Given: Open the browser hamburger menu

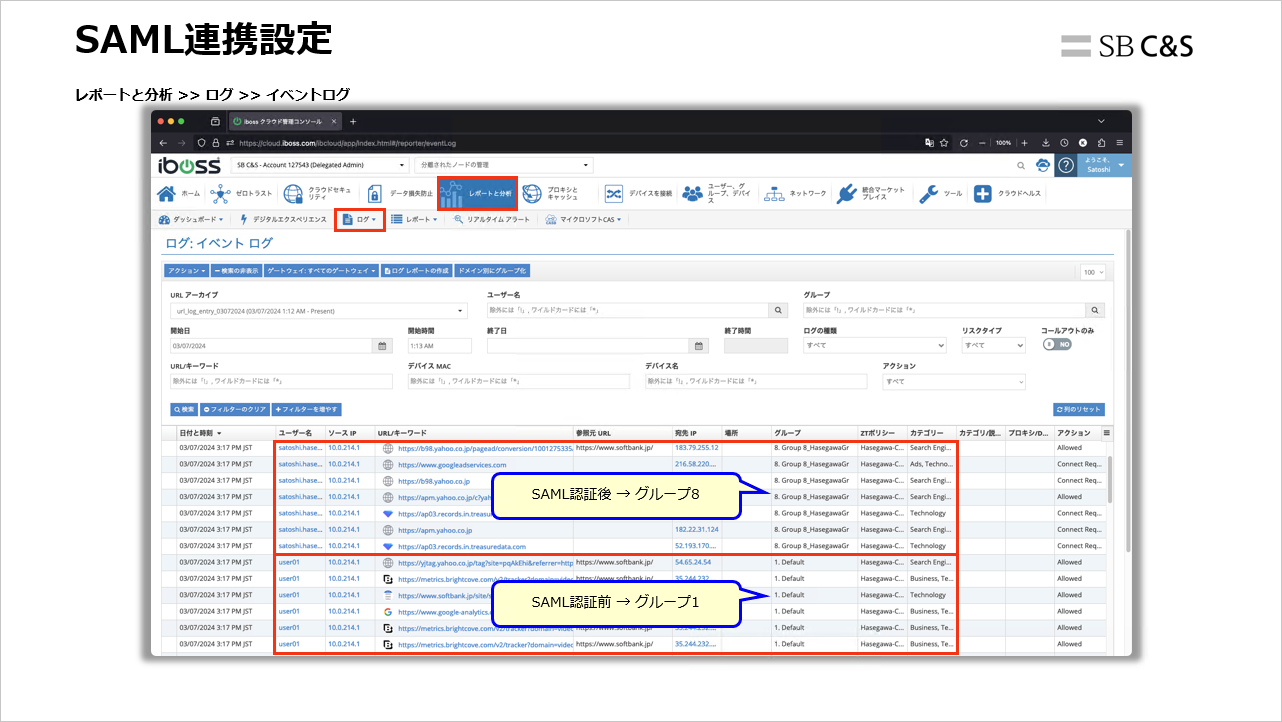Looking at the screenshot, I should pyautogui.click(x=1119, y=143).
